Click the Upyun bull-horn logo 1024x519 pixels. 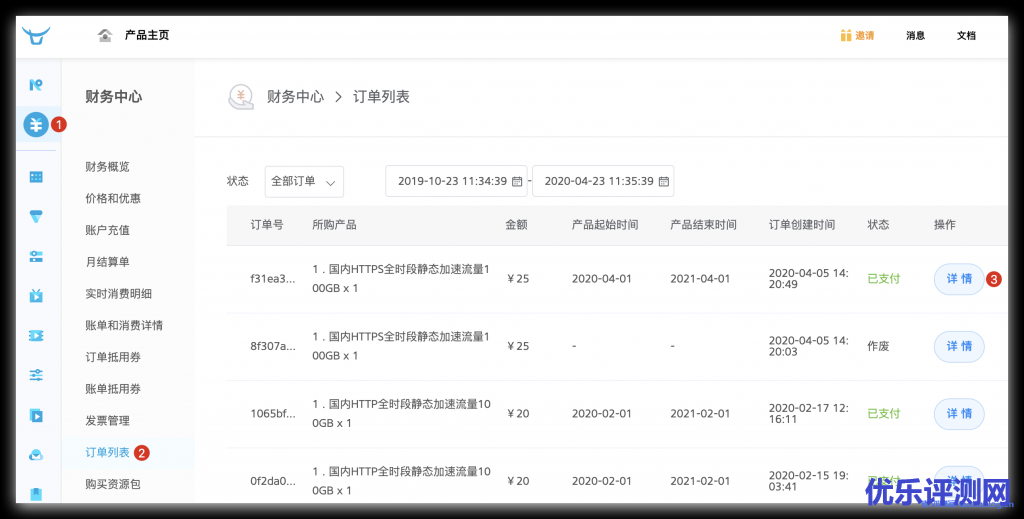click(x=36, y=35)
